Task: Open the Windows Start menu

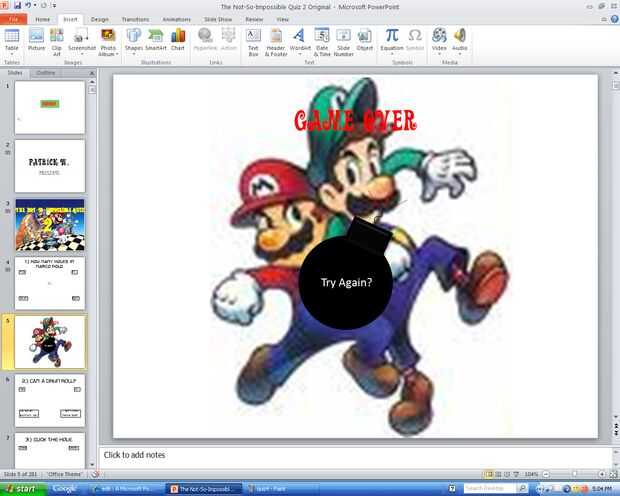Action: (x=23, y=489)
